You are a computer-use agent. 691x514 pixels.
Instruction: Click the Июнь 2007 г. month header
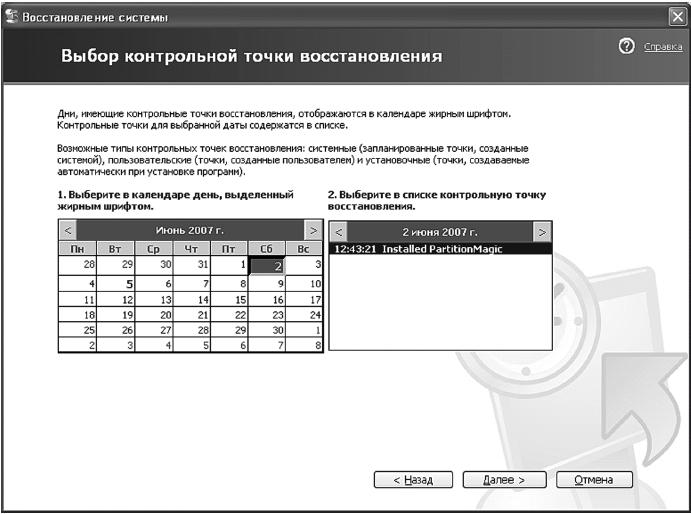point(190,231)
